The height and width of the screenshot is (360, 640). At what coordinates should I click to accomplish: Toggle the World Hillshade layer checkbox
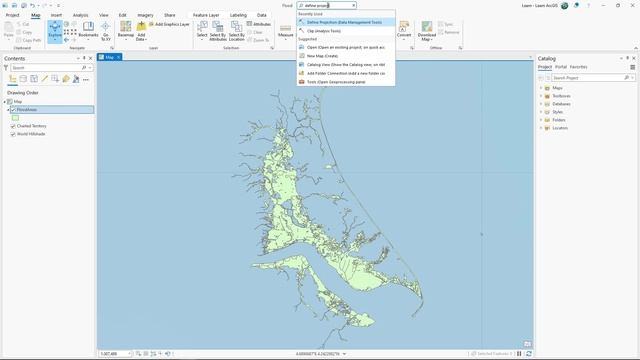[13, 134]
